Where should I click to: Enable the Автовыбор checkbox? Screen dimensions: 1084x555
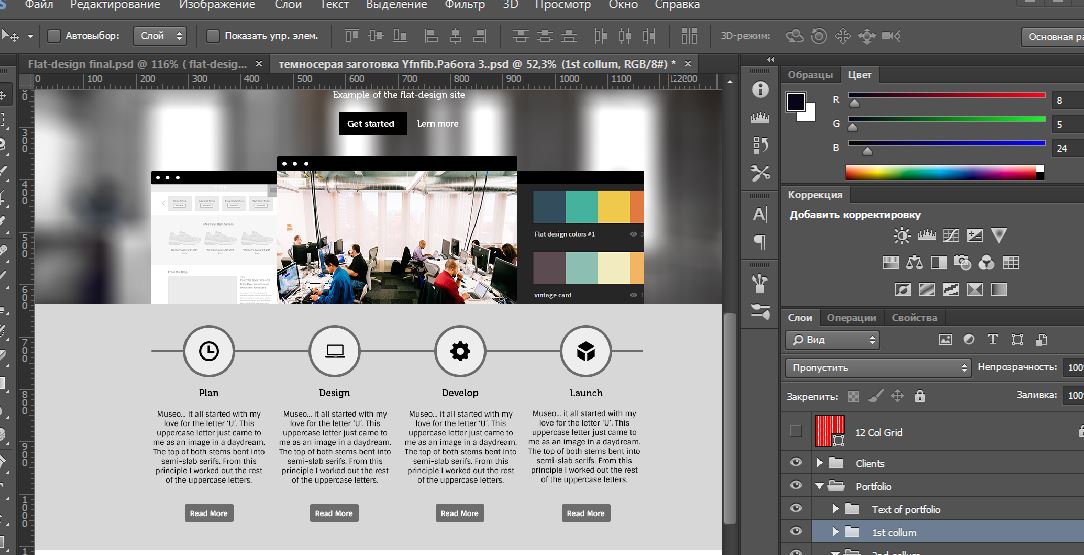[x=54, y=36]
